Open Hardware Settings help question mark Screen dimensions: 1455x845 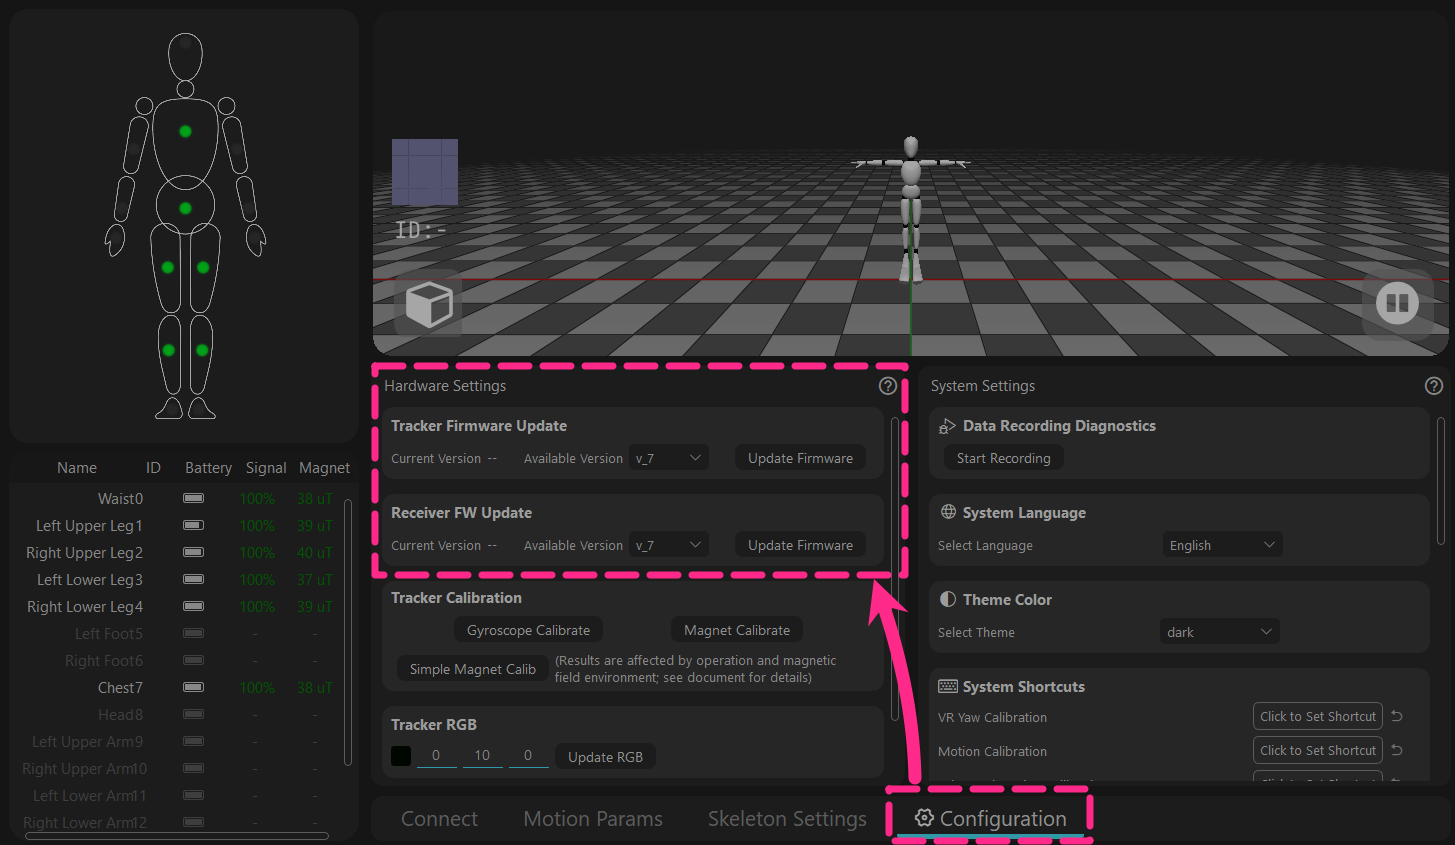(x=888, y=386)
